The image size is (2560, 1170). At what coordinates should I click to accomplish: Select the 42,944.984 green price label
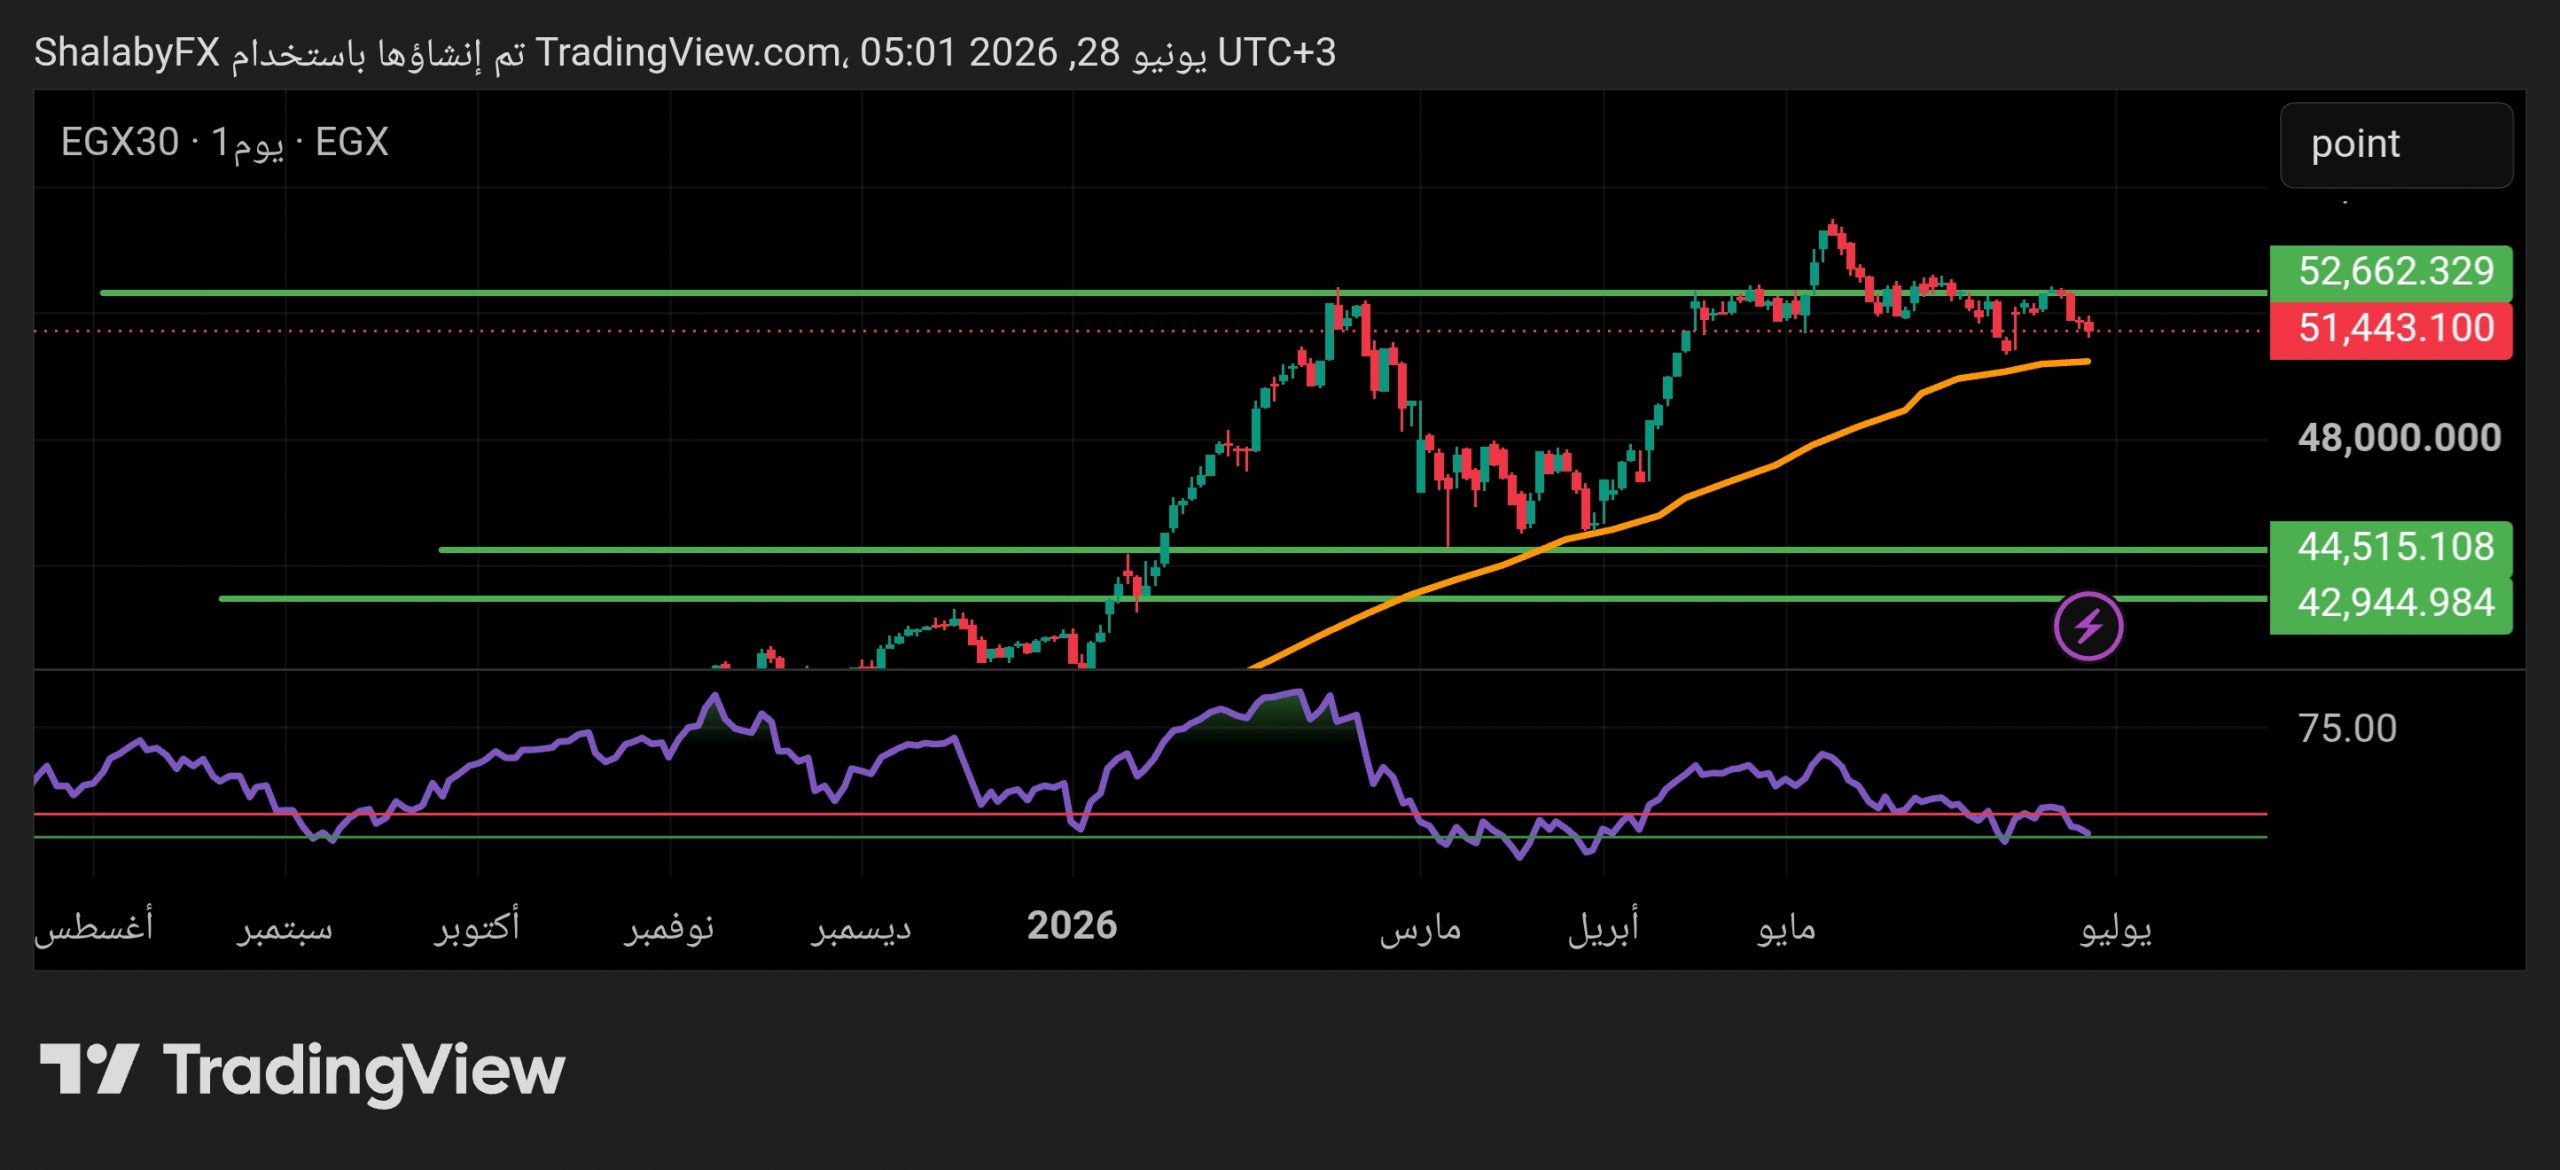pyautogui.click(x=2391, y=604)
